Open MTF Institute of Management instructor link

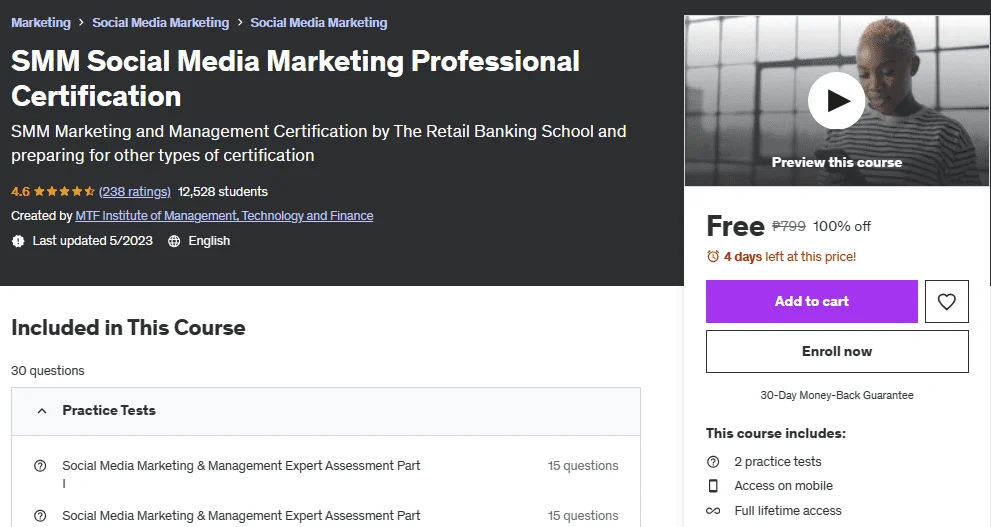(x=224, y=216)
